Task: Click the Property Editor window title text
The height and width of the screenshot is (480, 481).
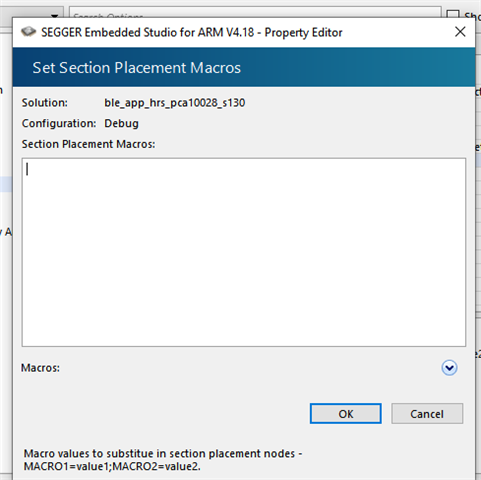Action: coord(192,32)
